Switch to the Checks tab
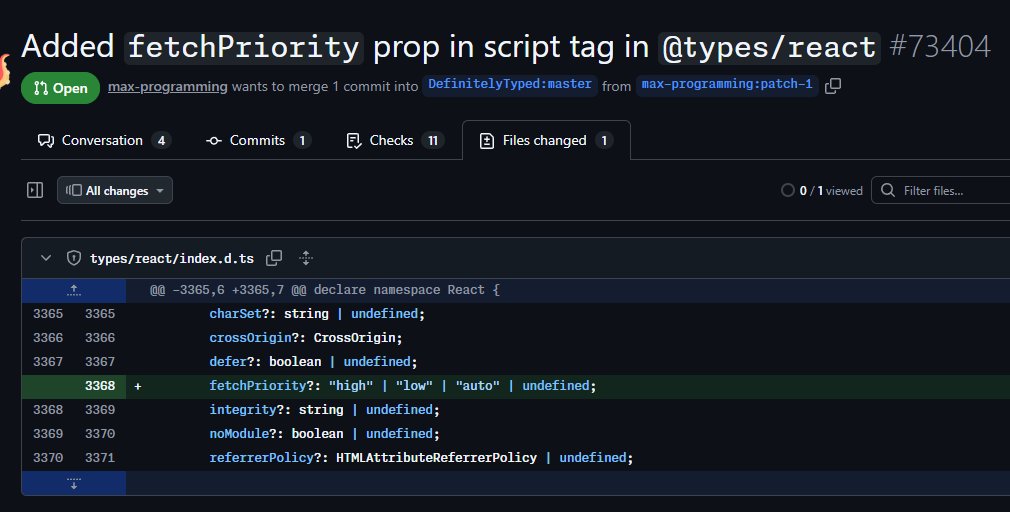 [395, 140]
